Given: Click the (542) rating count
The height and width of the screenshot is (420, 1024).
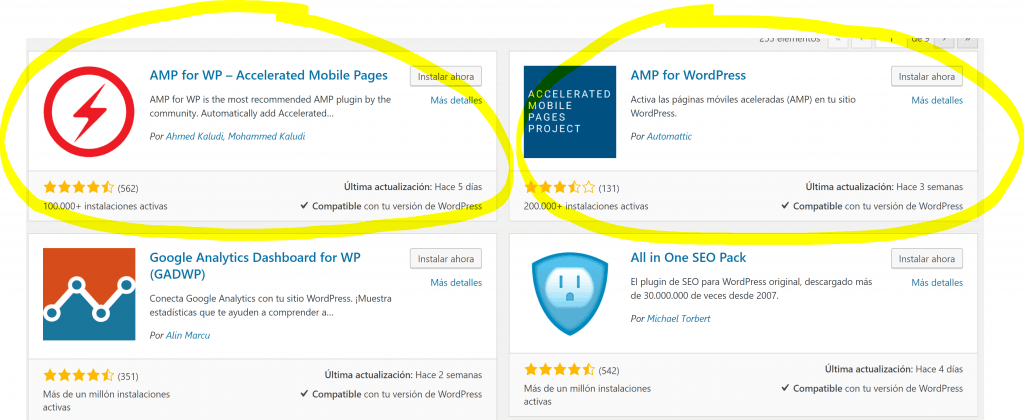Looking at the screenshot, I should pos(609,371).
